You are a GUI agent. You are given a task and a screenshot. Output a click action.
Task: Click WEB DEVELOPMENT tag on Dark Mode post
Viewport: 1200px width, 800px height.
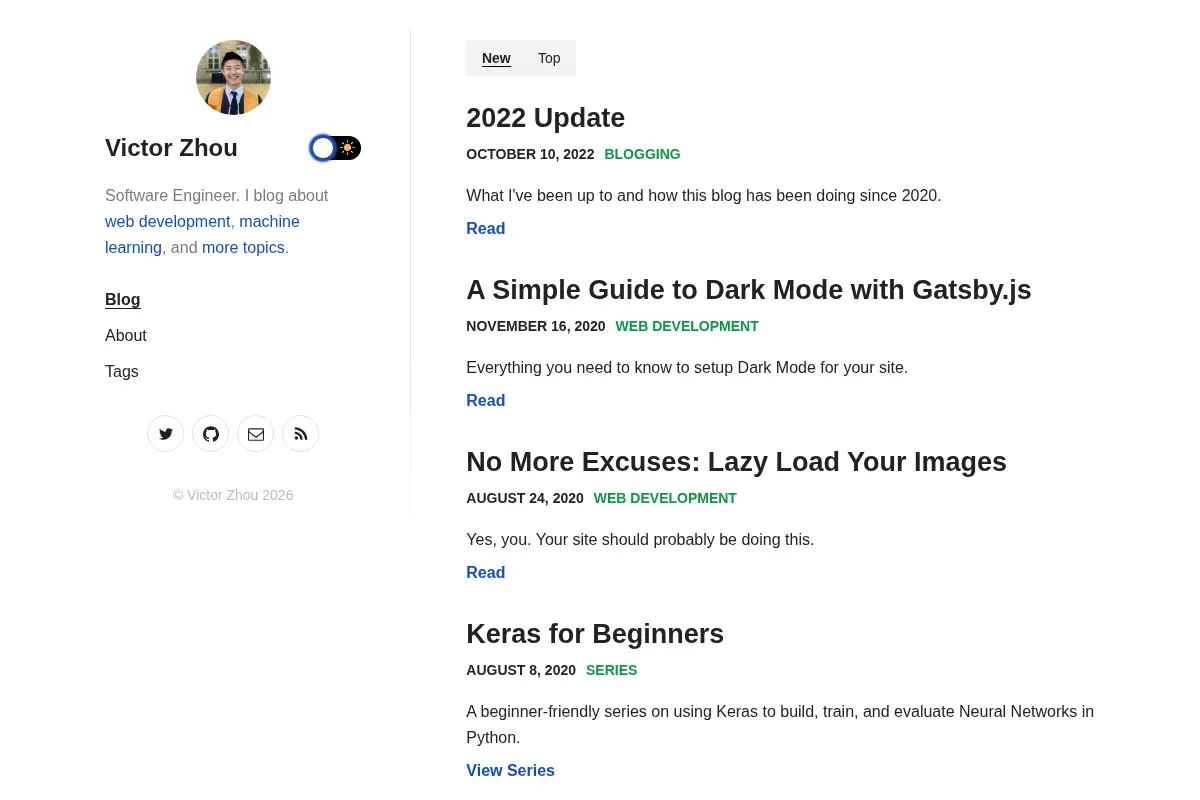[687, 326]
